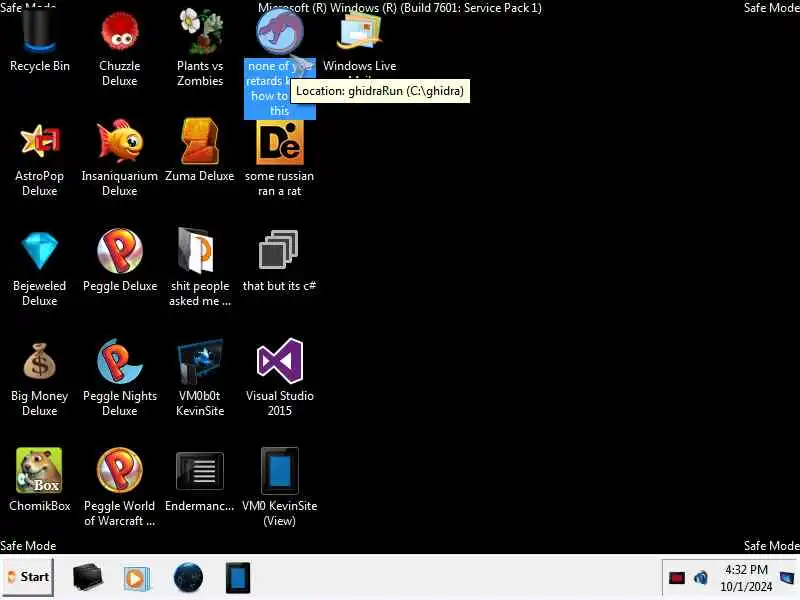Open the clock showing 4:32 PM
Screen dimensions: 800x600
746,578
